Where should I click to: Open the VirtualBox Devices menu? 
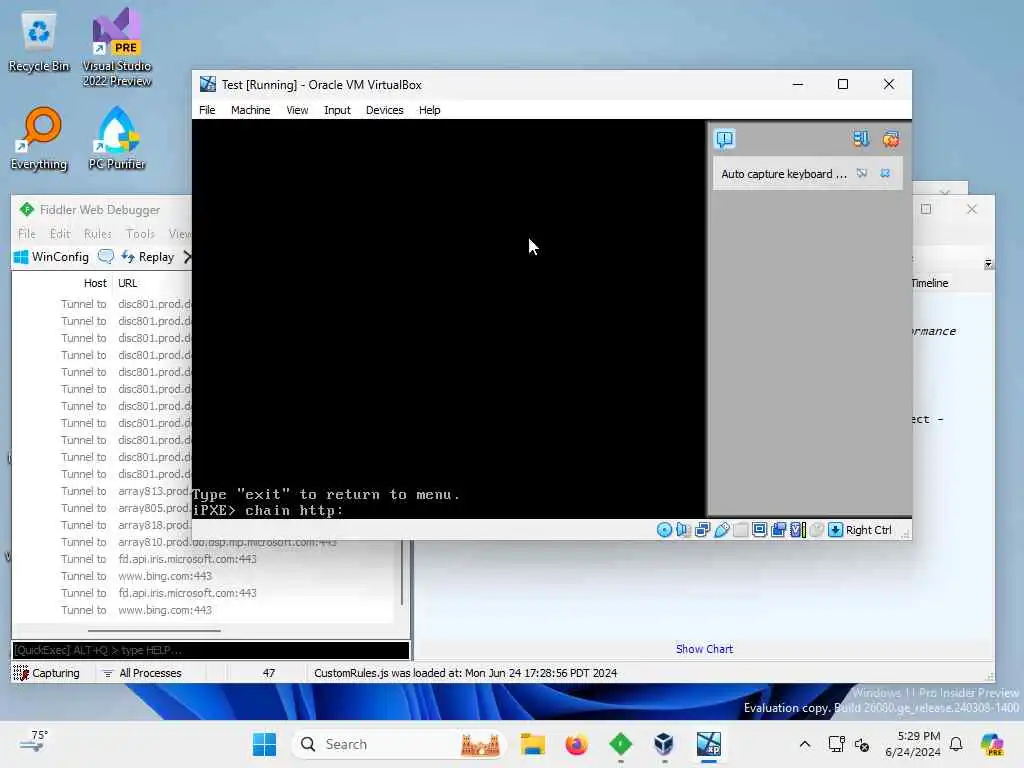coord(385,110)
